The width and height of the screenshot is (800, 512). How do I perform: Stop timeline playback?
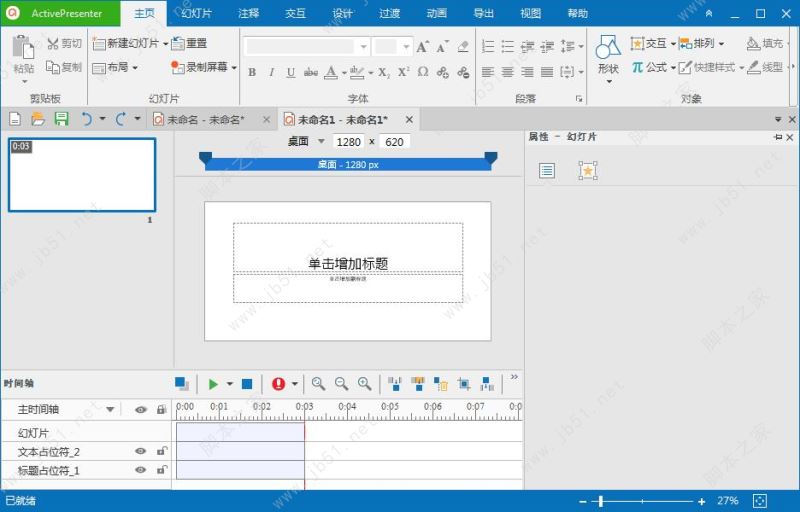tap(247, 383)
